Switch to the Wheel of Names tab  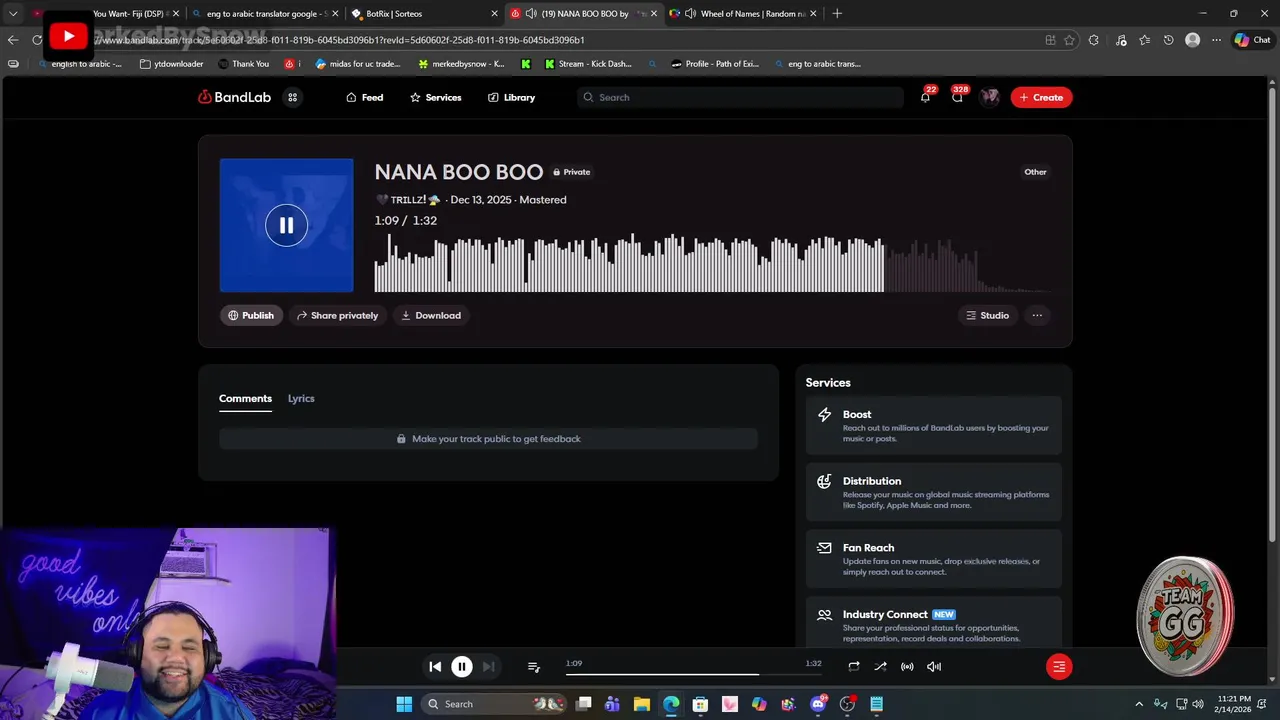(740, 14)
